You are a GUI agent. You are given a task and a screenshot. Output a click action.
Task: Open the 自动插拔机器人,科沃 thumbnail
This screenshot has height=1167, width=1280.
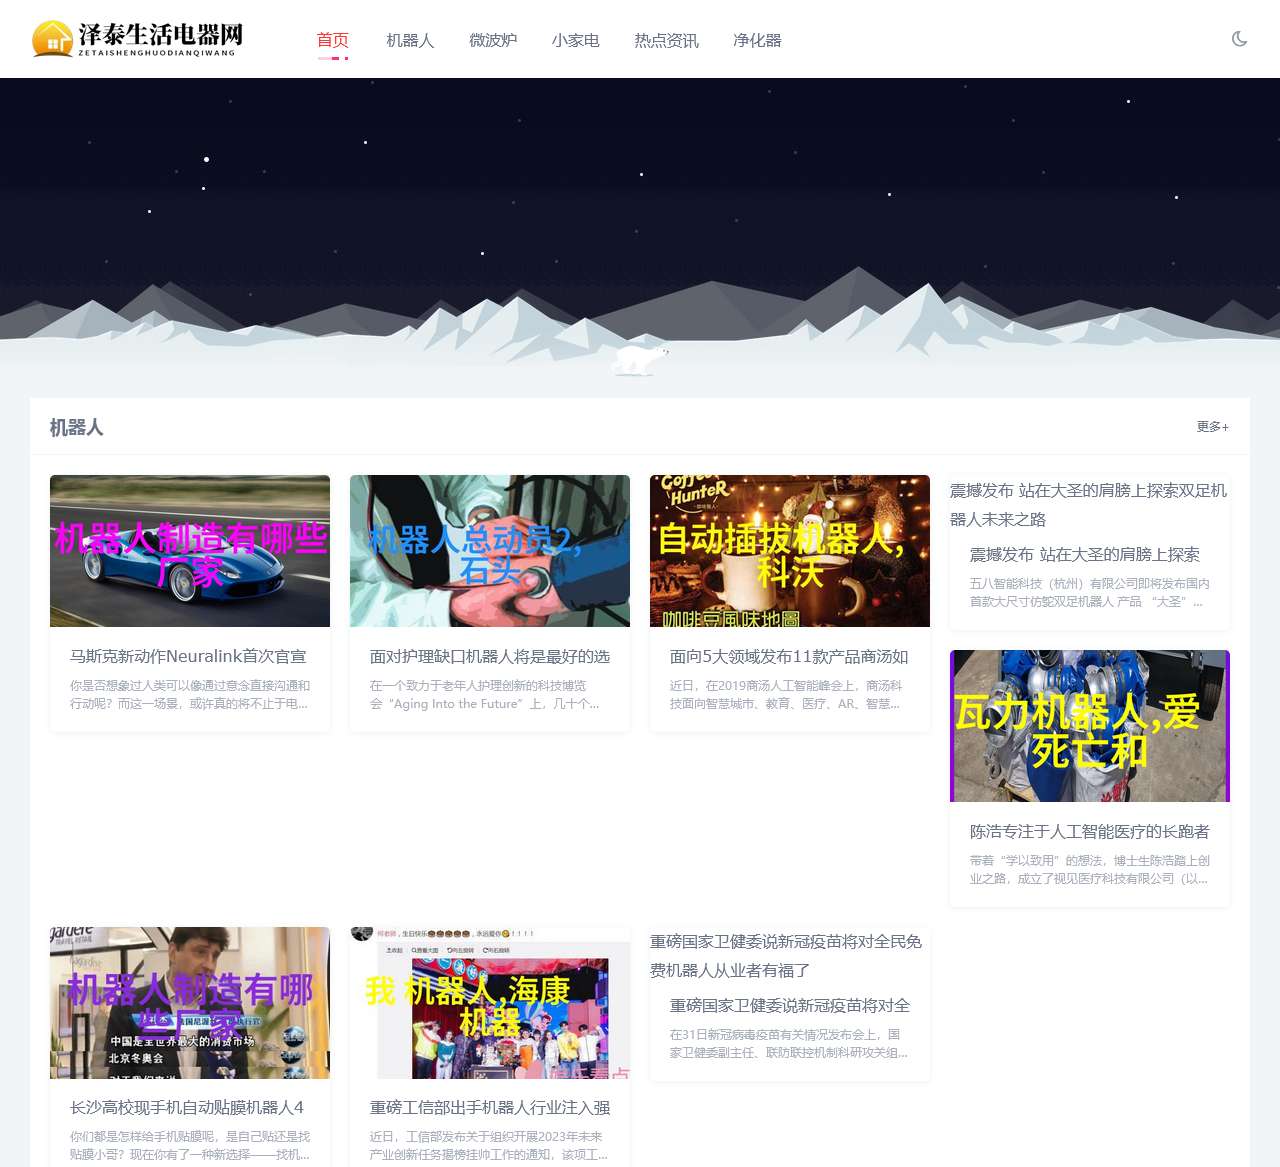790,551
